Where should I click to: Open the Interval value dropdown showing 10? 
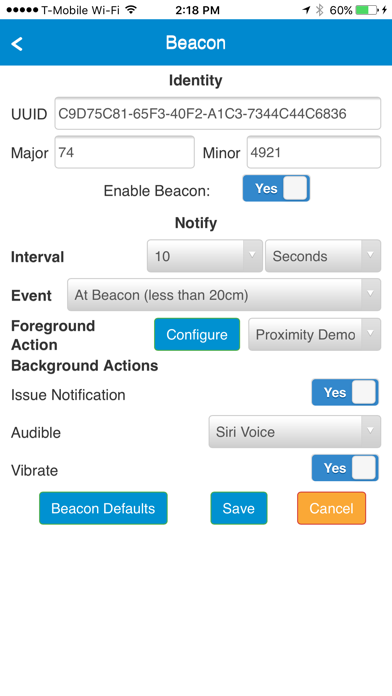click(x=205, y=256)
